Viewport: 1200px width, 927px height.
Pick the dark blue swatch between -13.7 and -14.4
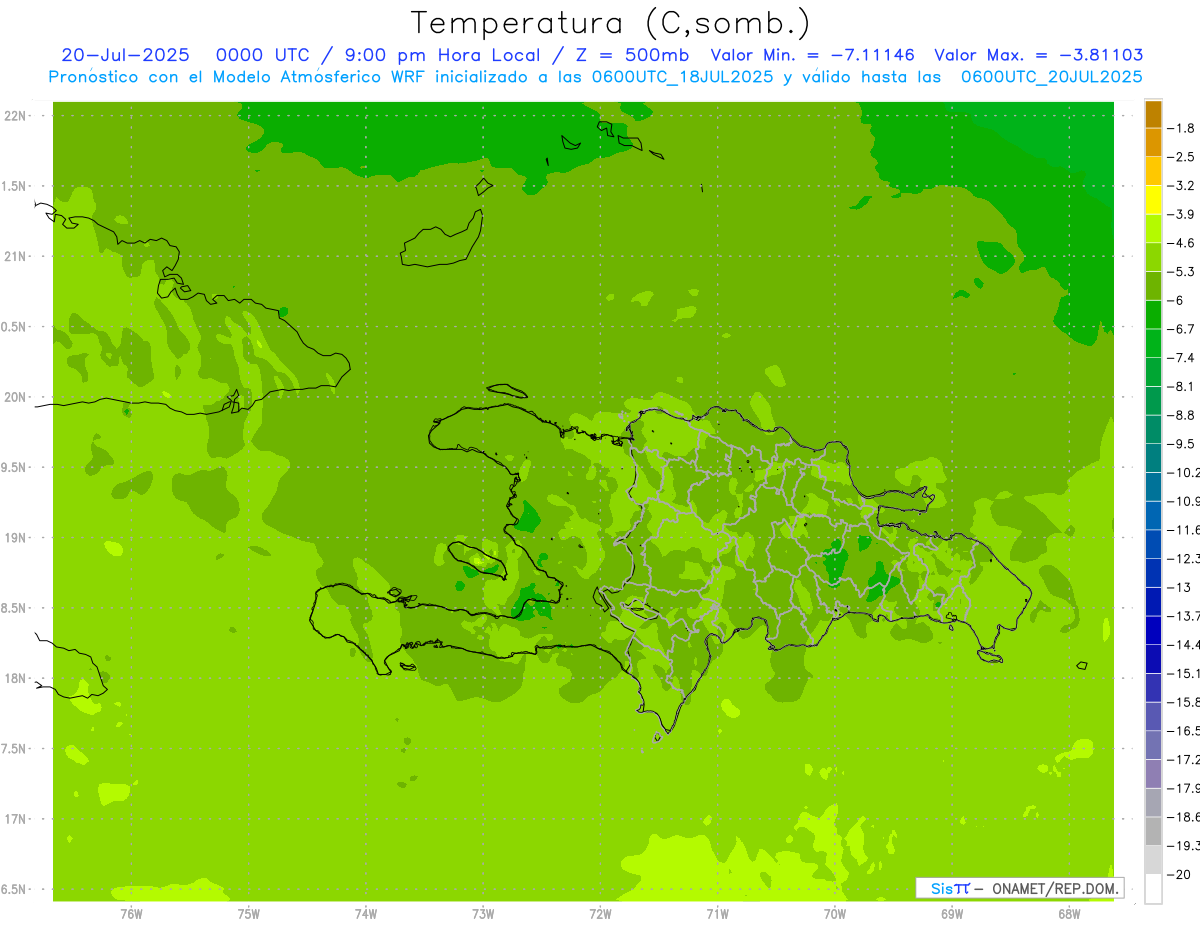pos(1153,630)
